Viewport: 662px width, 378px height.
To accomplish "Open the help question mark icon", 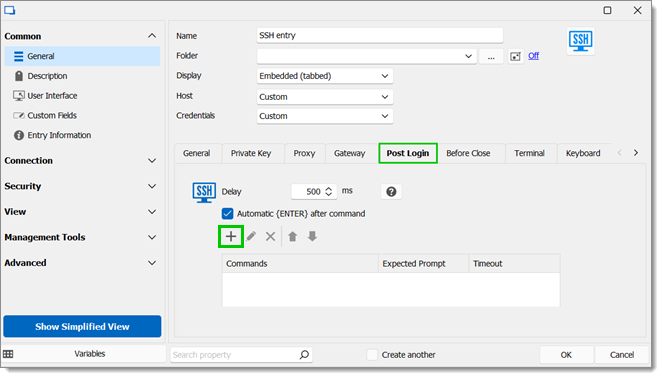I will coord(391,192).
